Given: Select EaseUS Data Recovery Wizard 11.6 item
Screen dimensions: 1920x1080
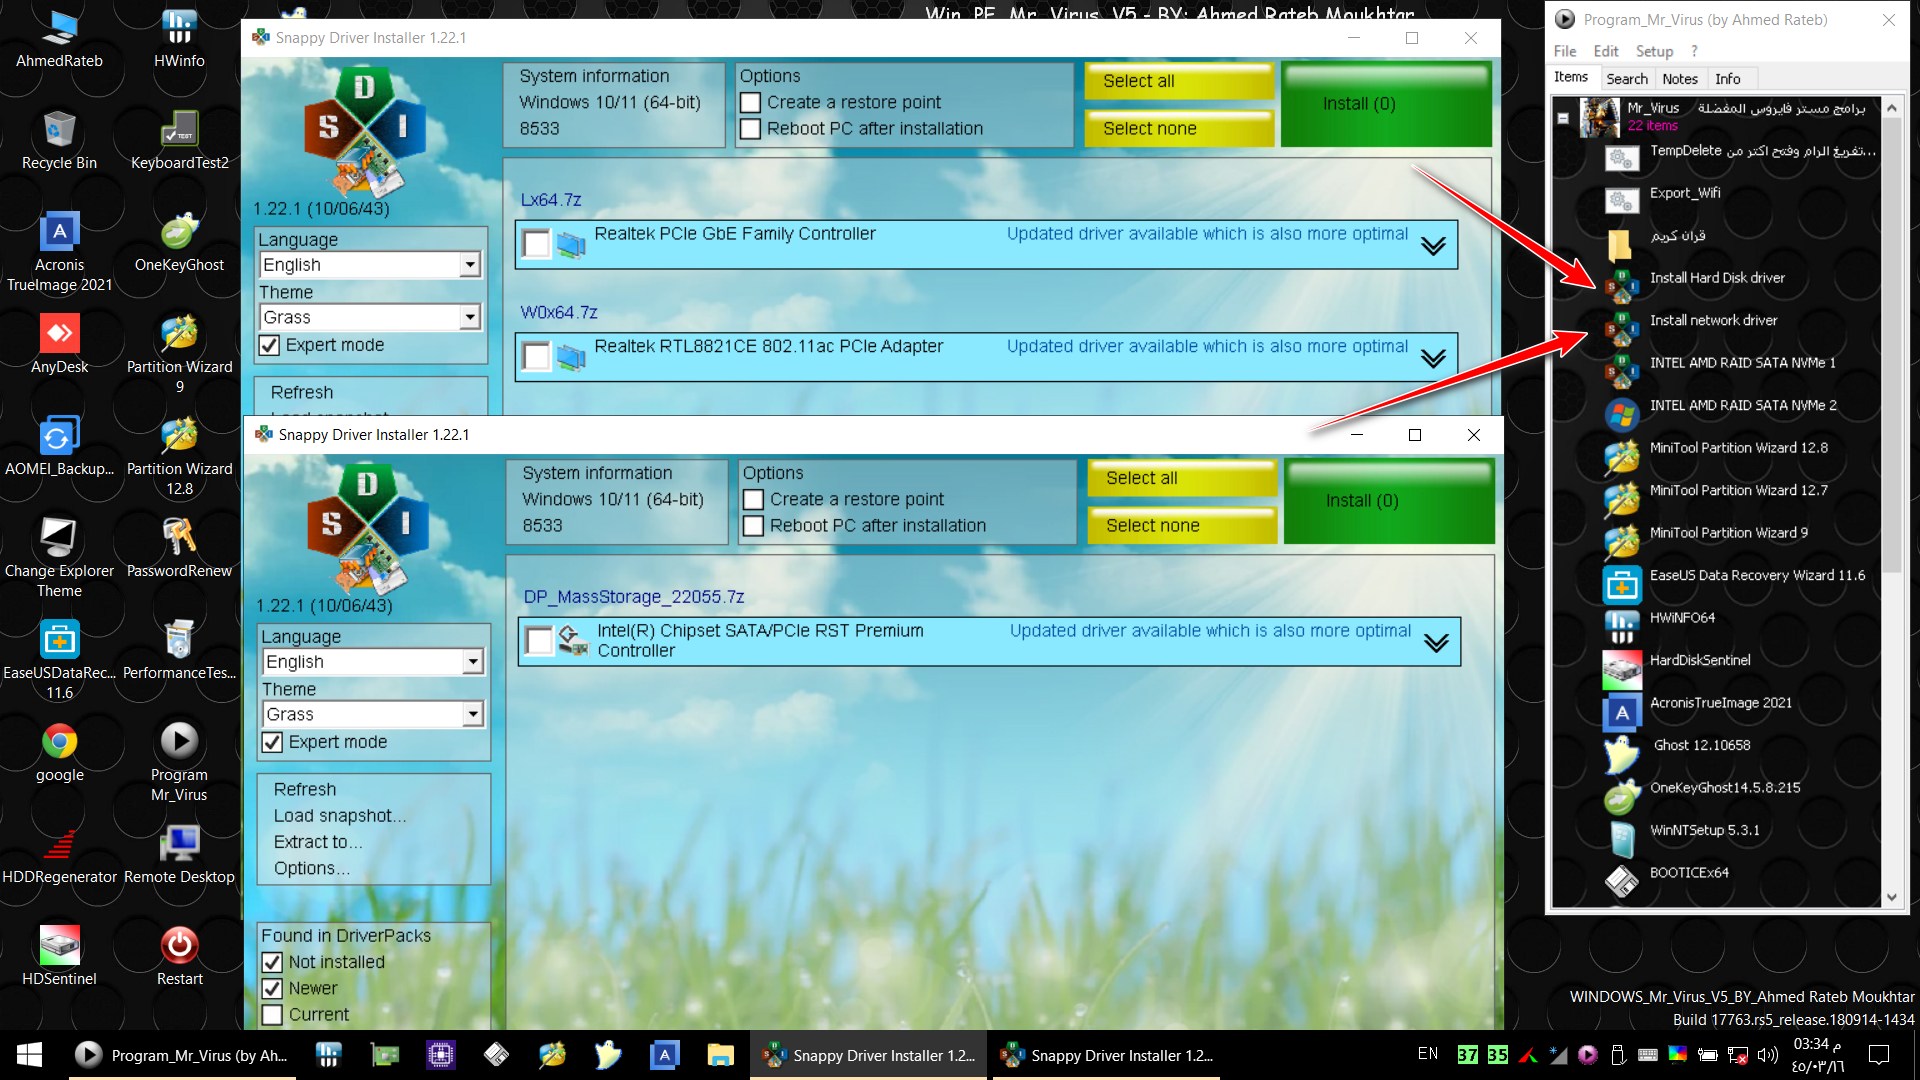Looking at the screenshot, I should (1757, 576).
